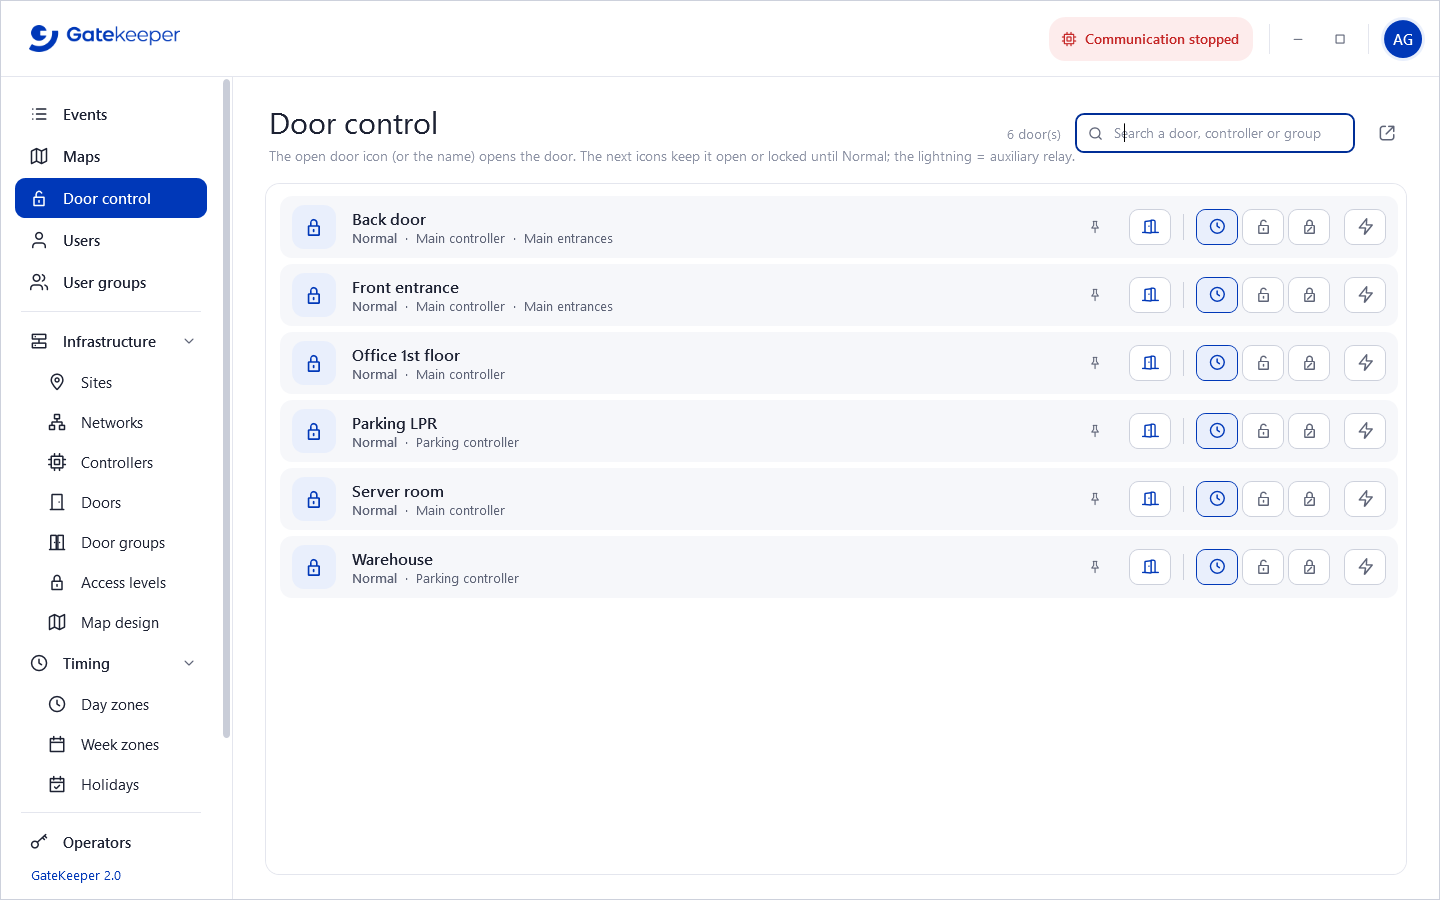Viewport: 1440px width, 900px height.
Task: Collapse the Timing section chevron
Action: tap(189, 663)
